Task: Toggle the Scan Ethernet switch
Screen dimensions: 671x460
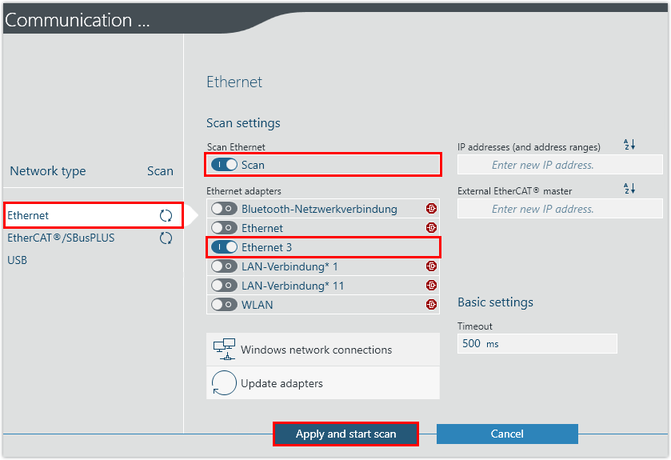Action: pyautogui.click(x=224, y=164)
